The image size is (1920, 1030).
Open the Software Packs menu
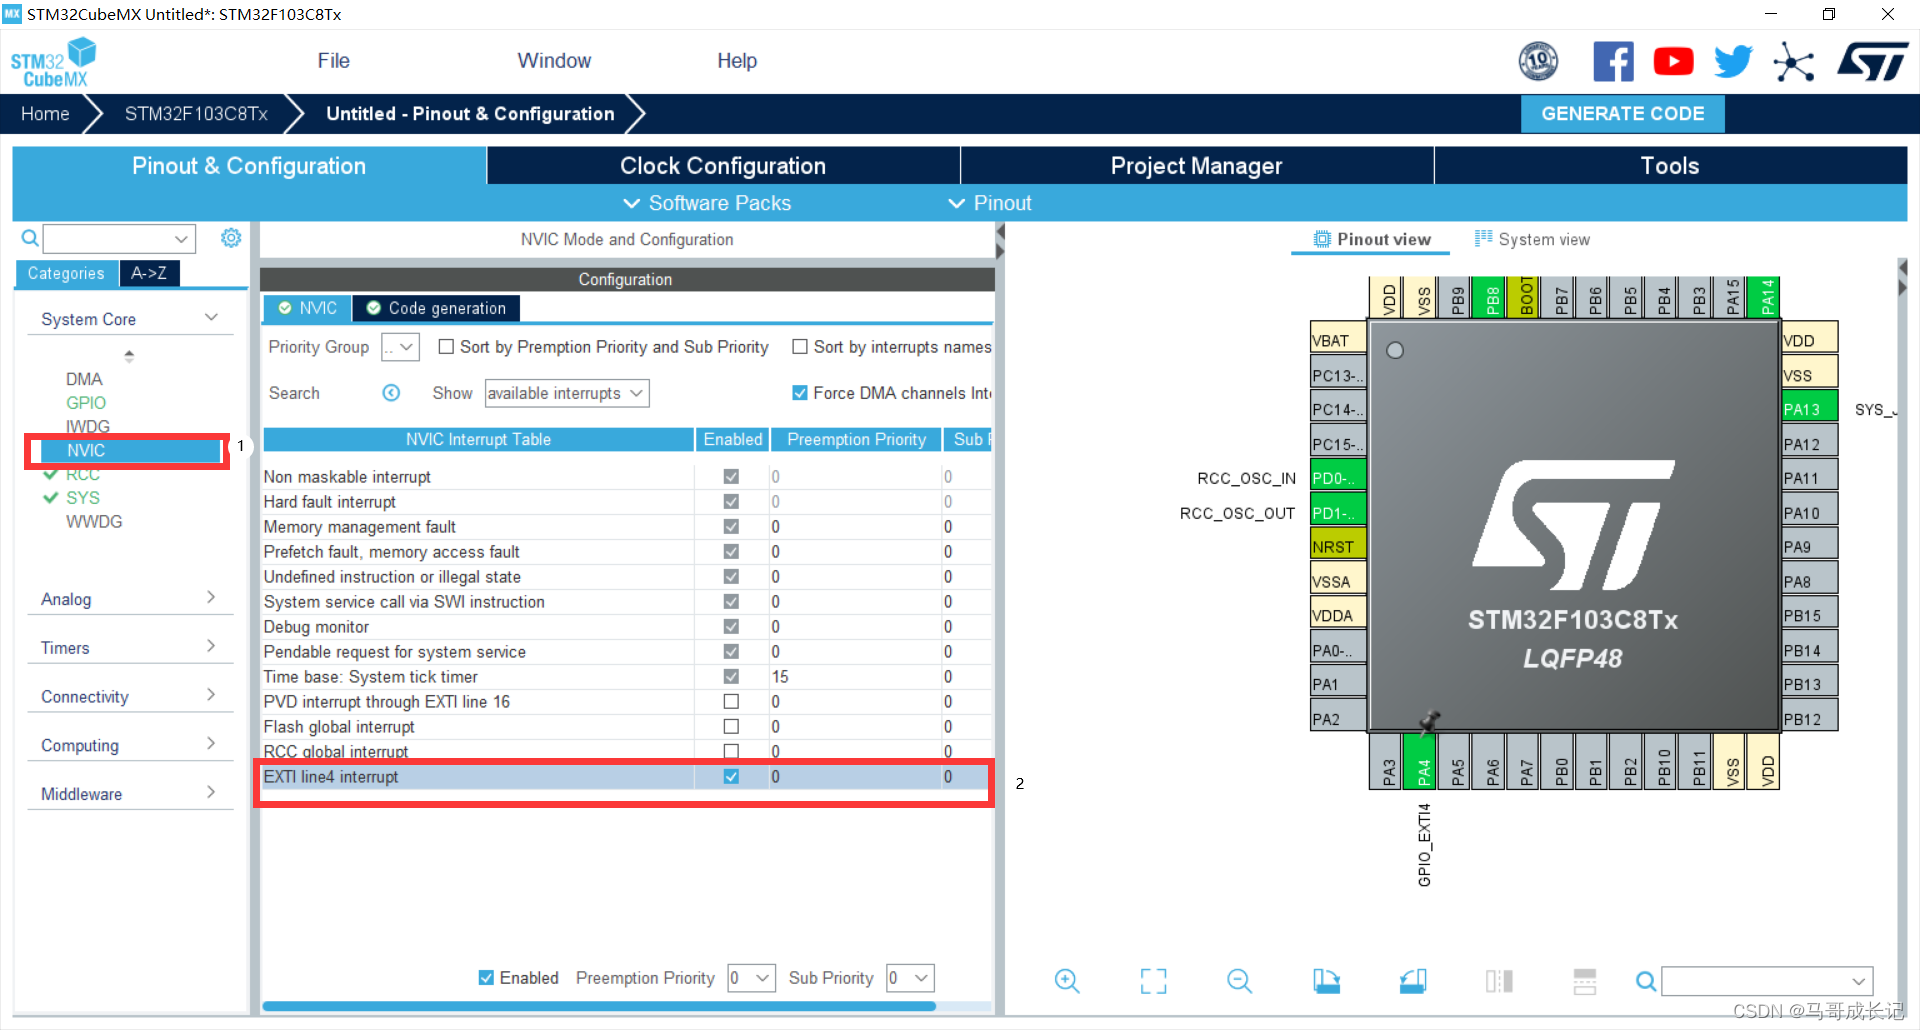(x=707, y=203)
